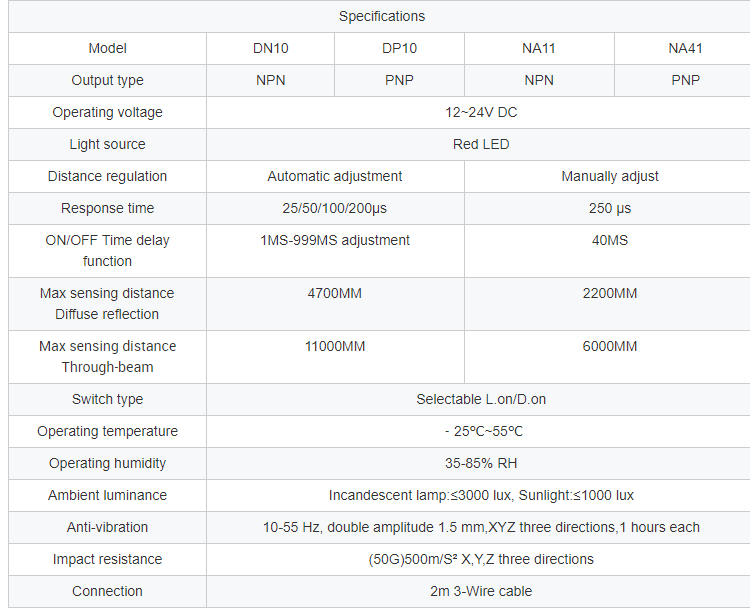
Task: Click the Anti-vibration row label
Action: click(x=107, y=527)
